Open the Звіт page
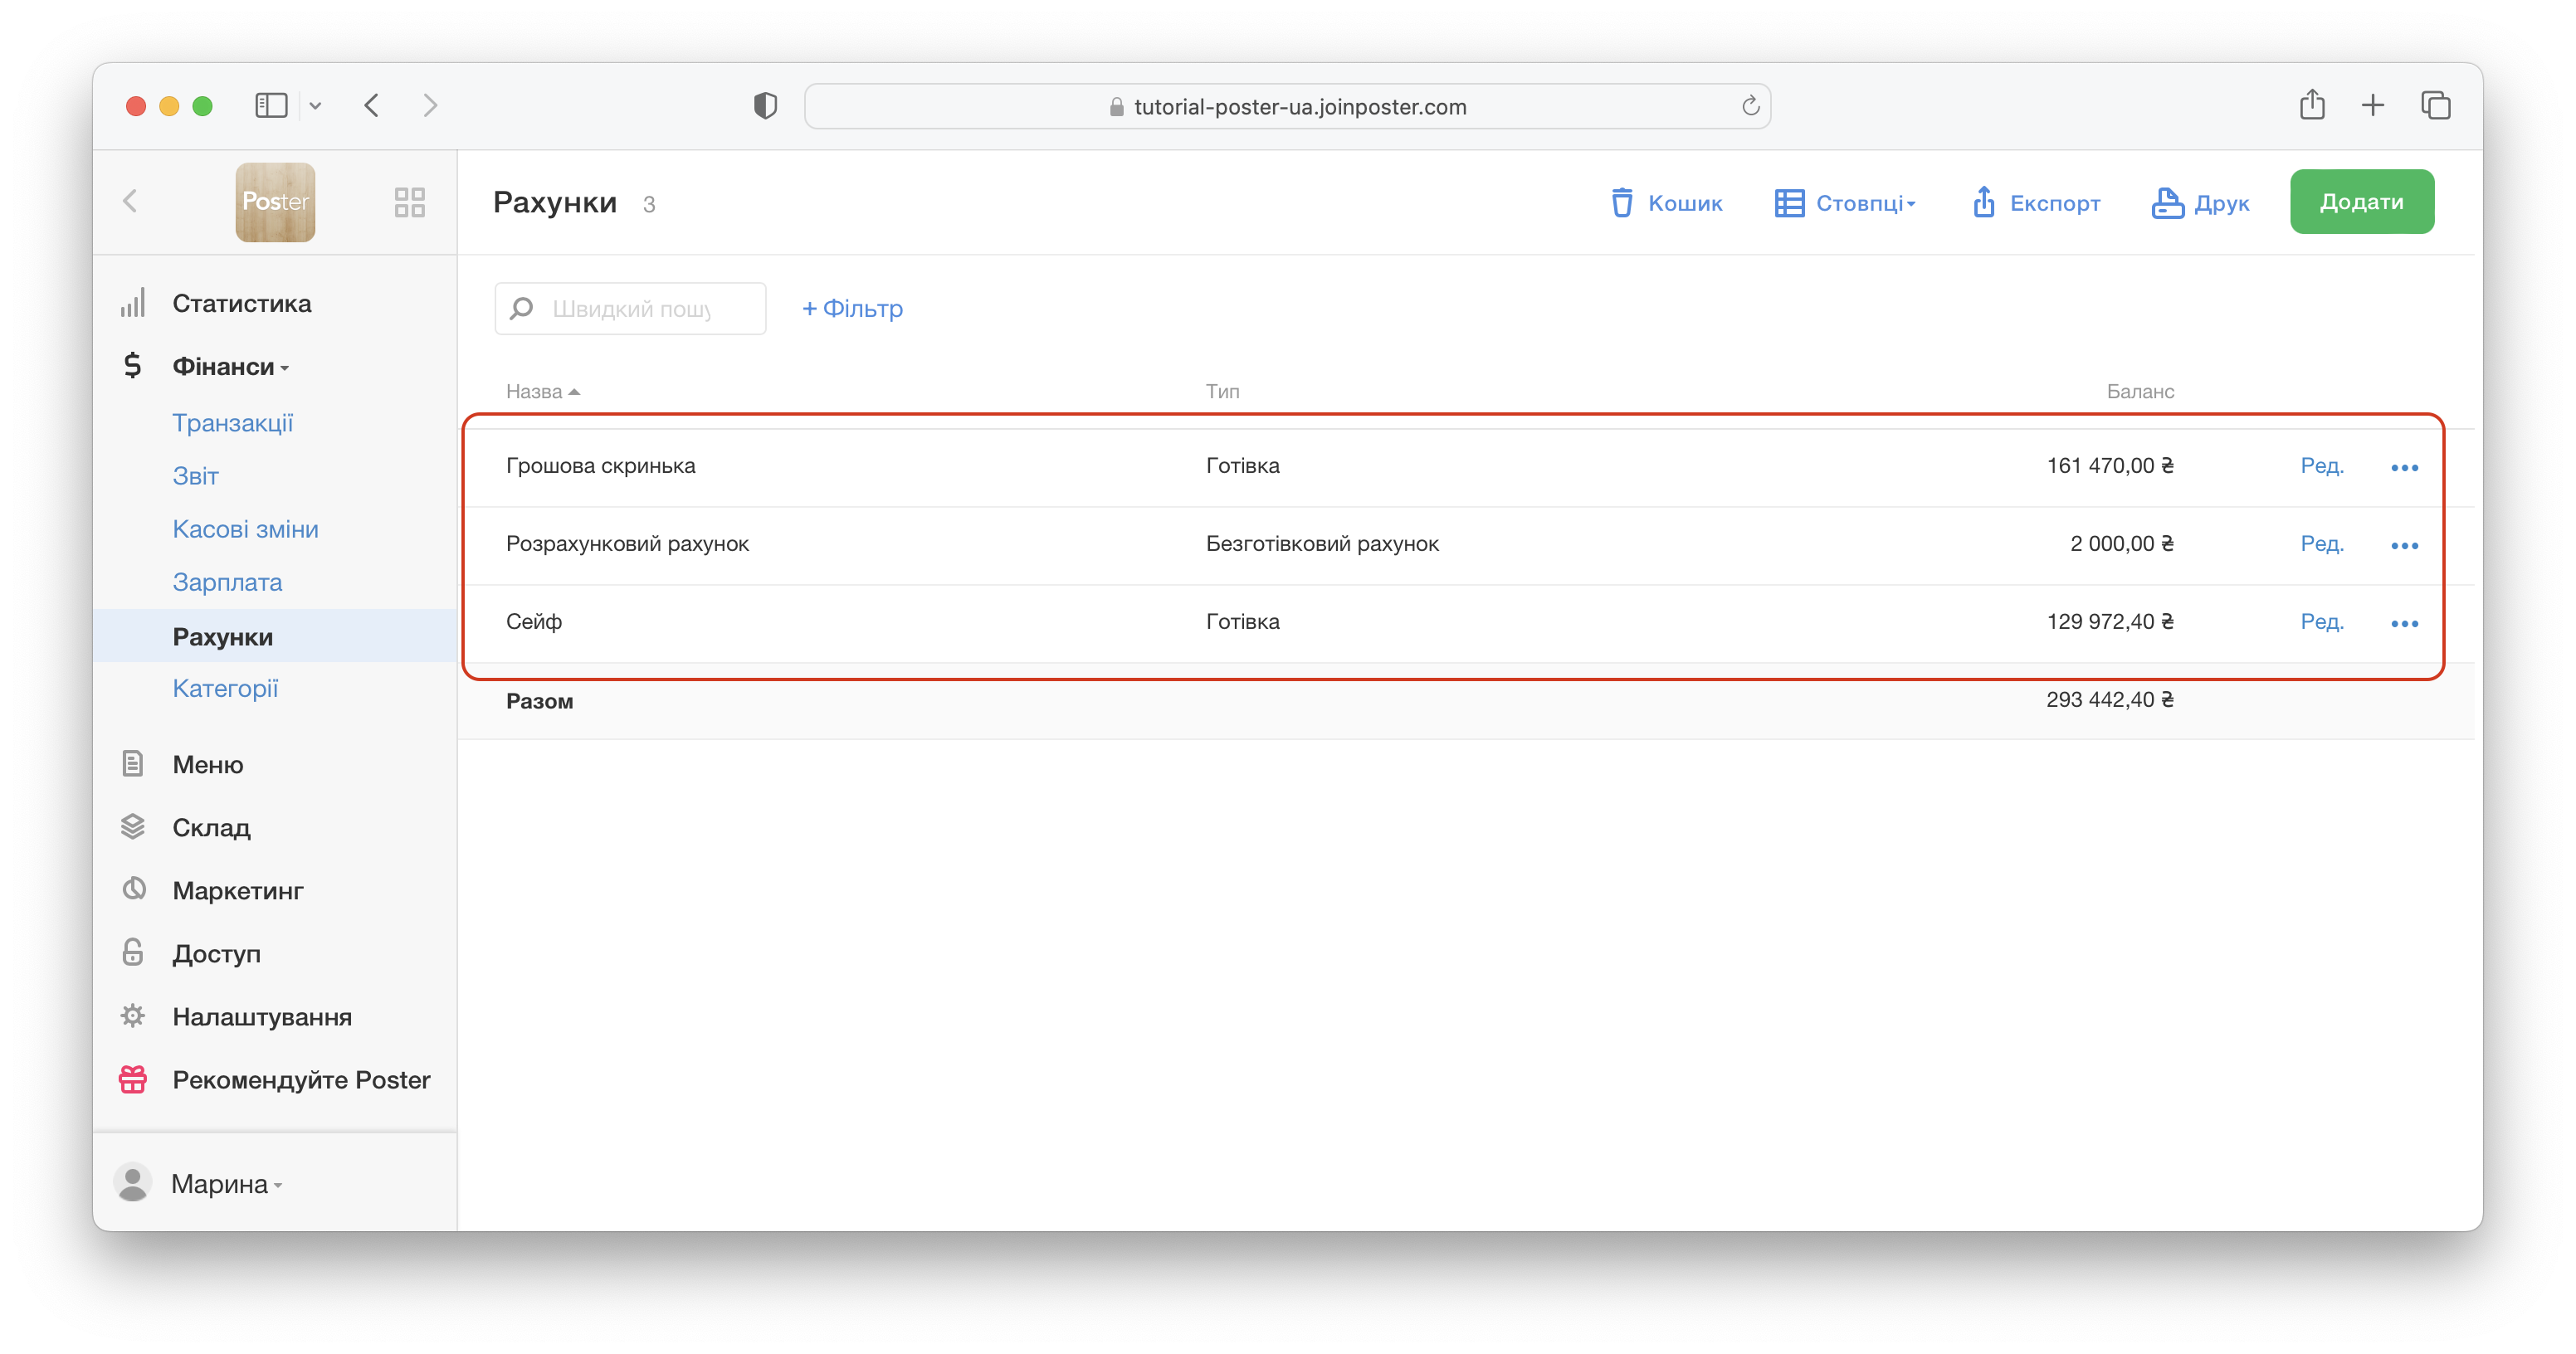 click(195, 476)
